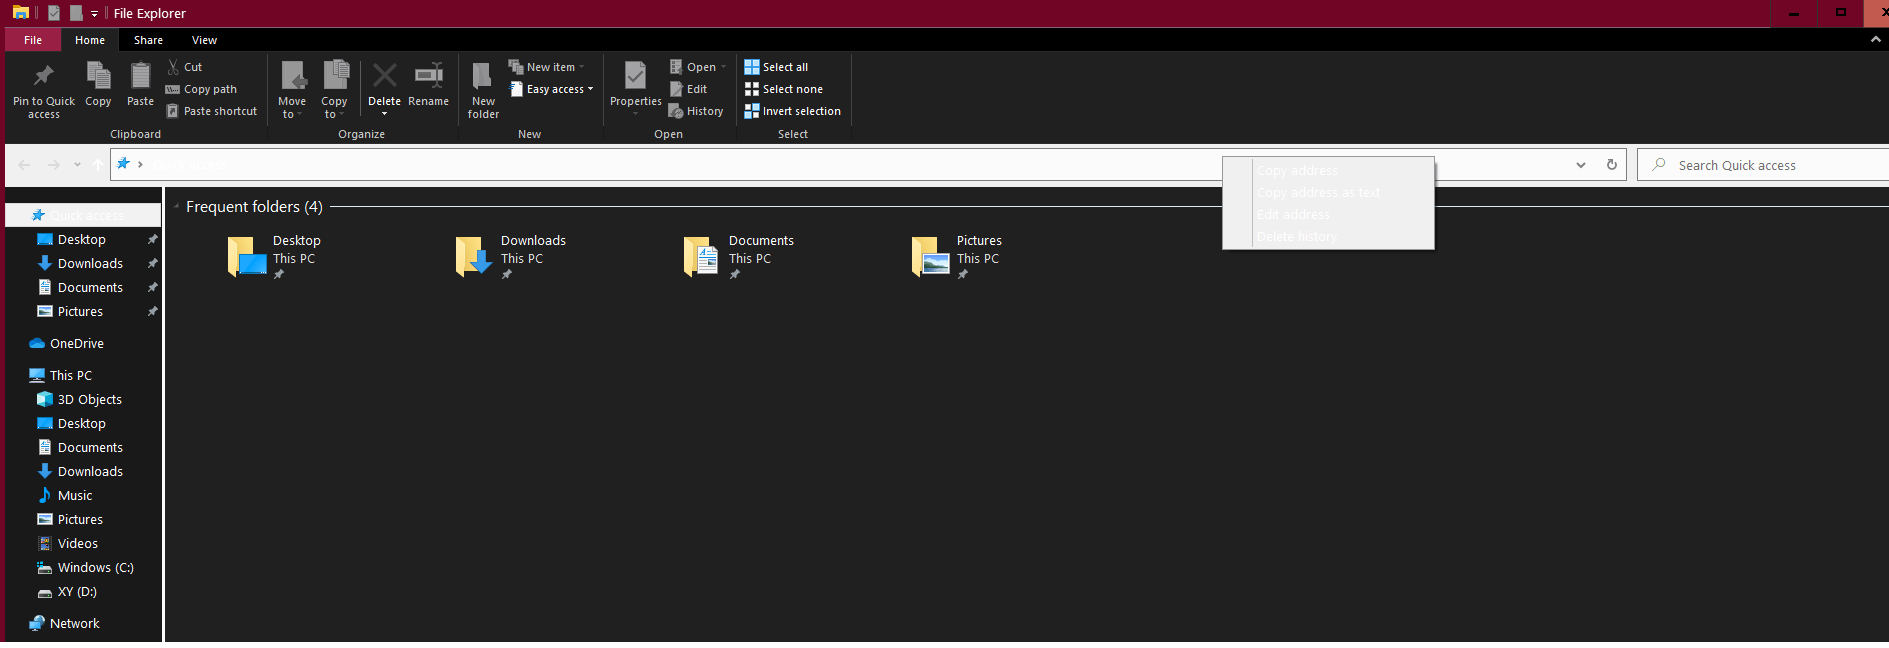Open Desktop under This PC
1889x648 pixels.
(83, 423)
